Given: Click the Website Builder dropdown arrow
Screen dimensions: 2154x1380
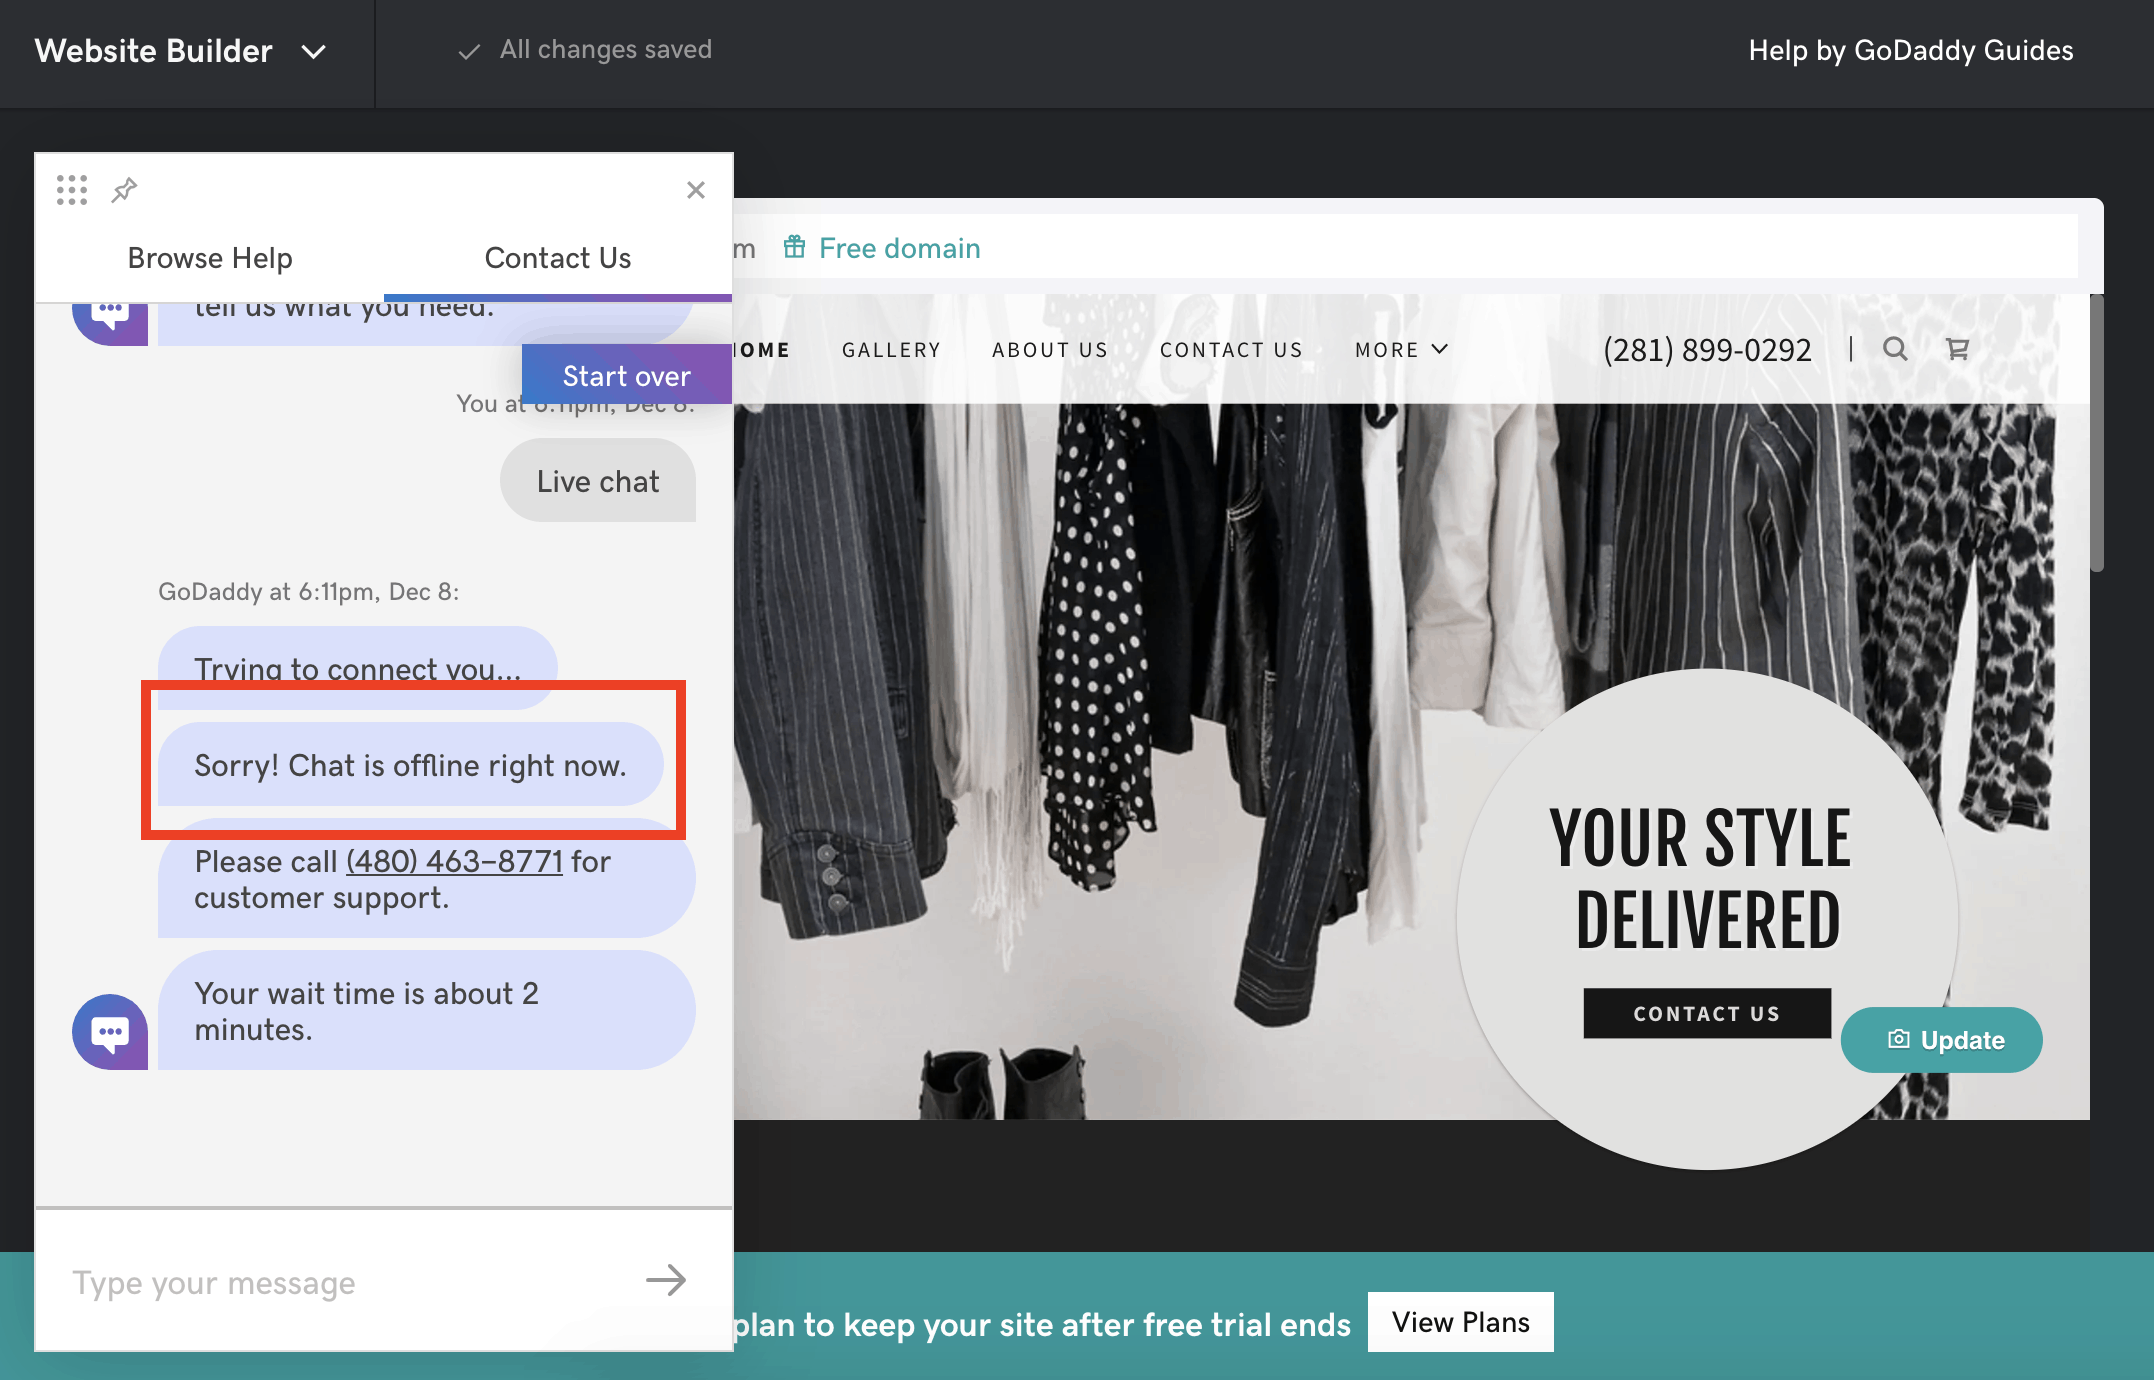Looking at the screenshot, I should 311,49.
